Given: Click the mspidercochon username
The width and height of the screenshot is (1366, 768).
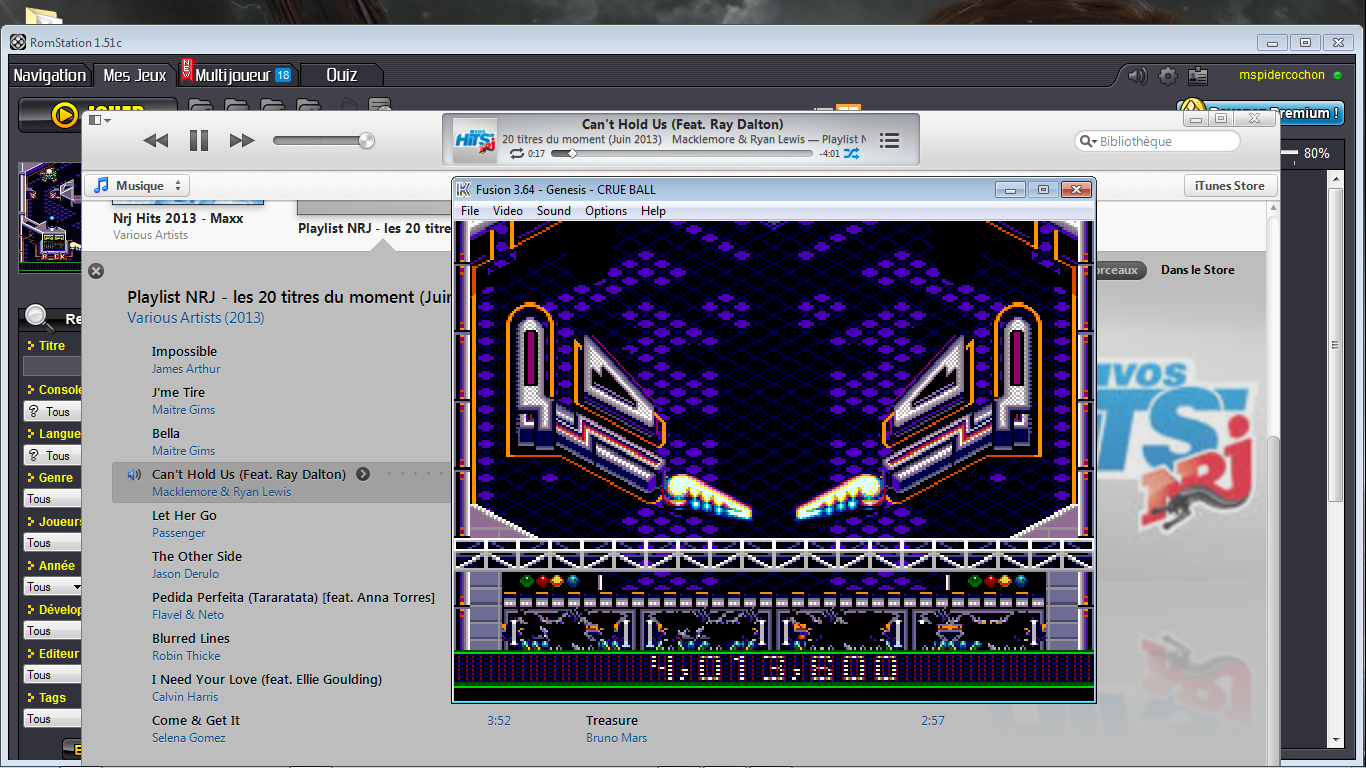Looking at the screenshot, I should pos(1282,75).
